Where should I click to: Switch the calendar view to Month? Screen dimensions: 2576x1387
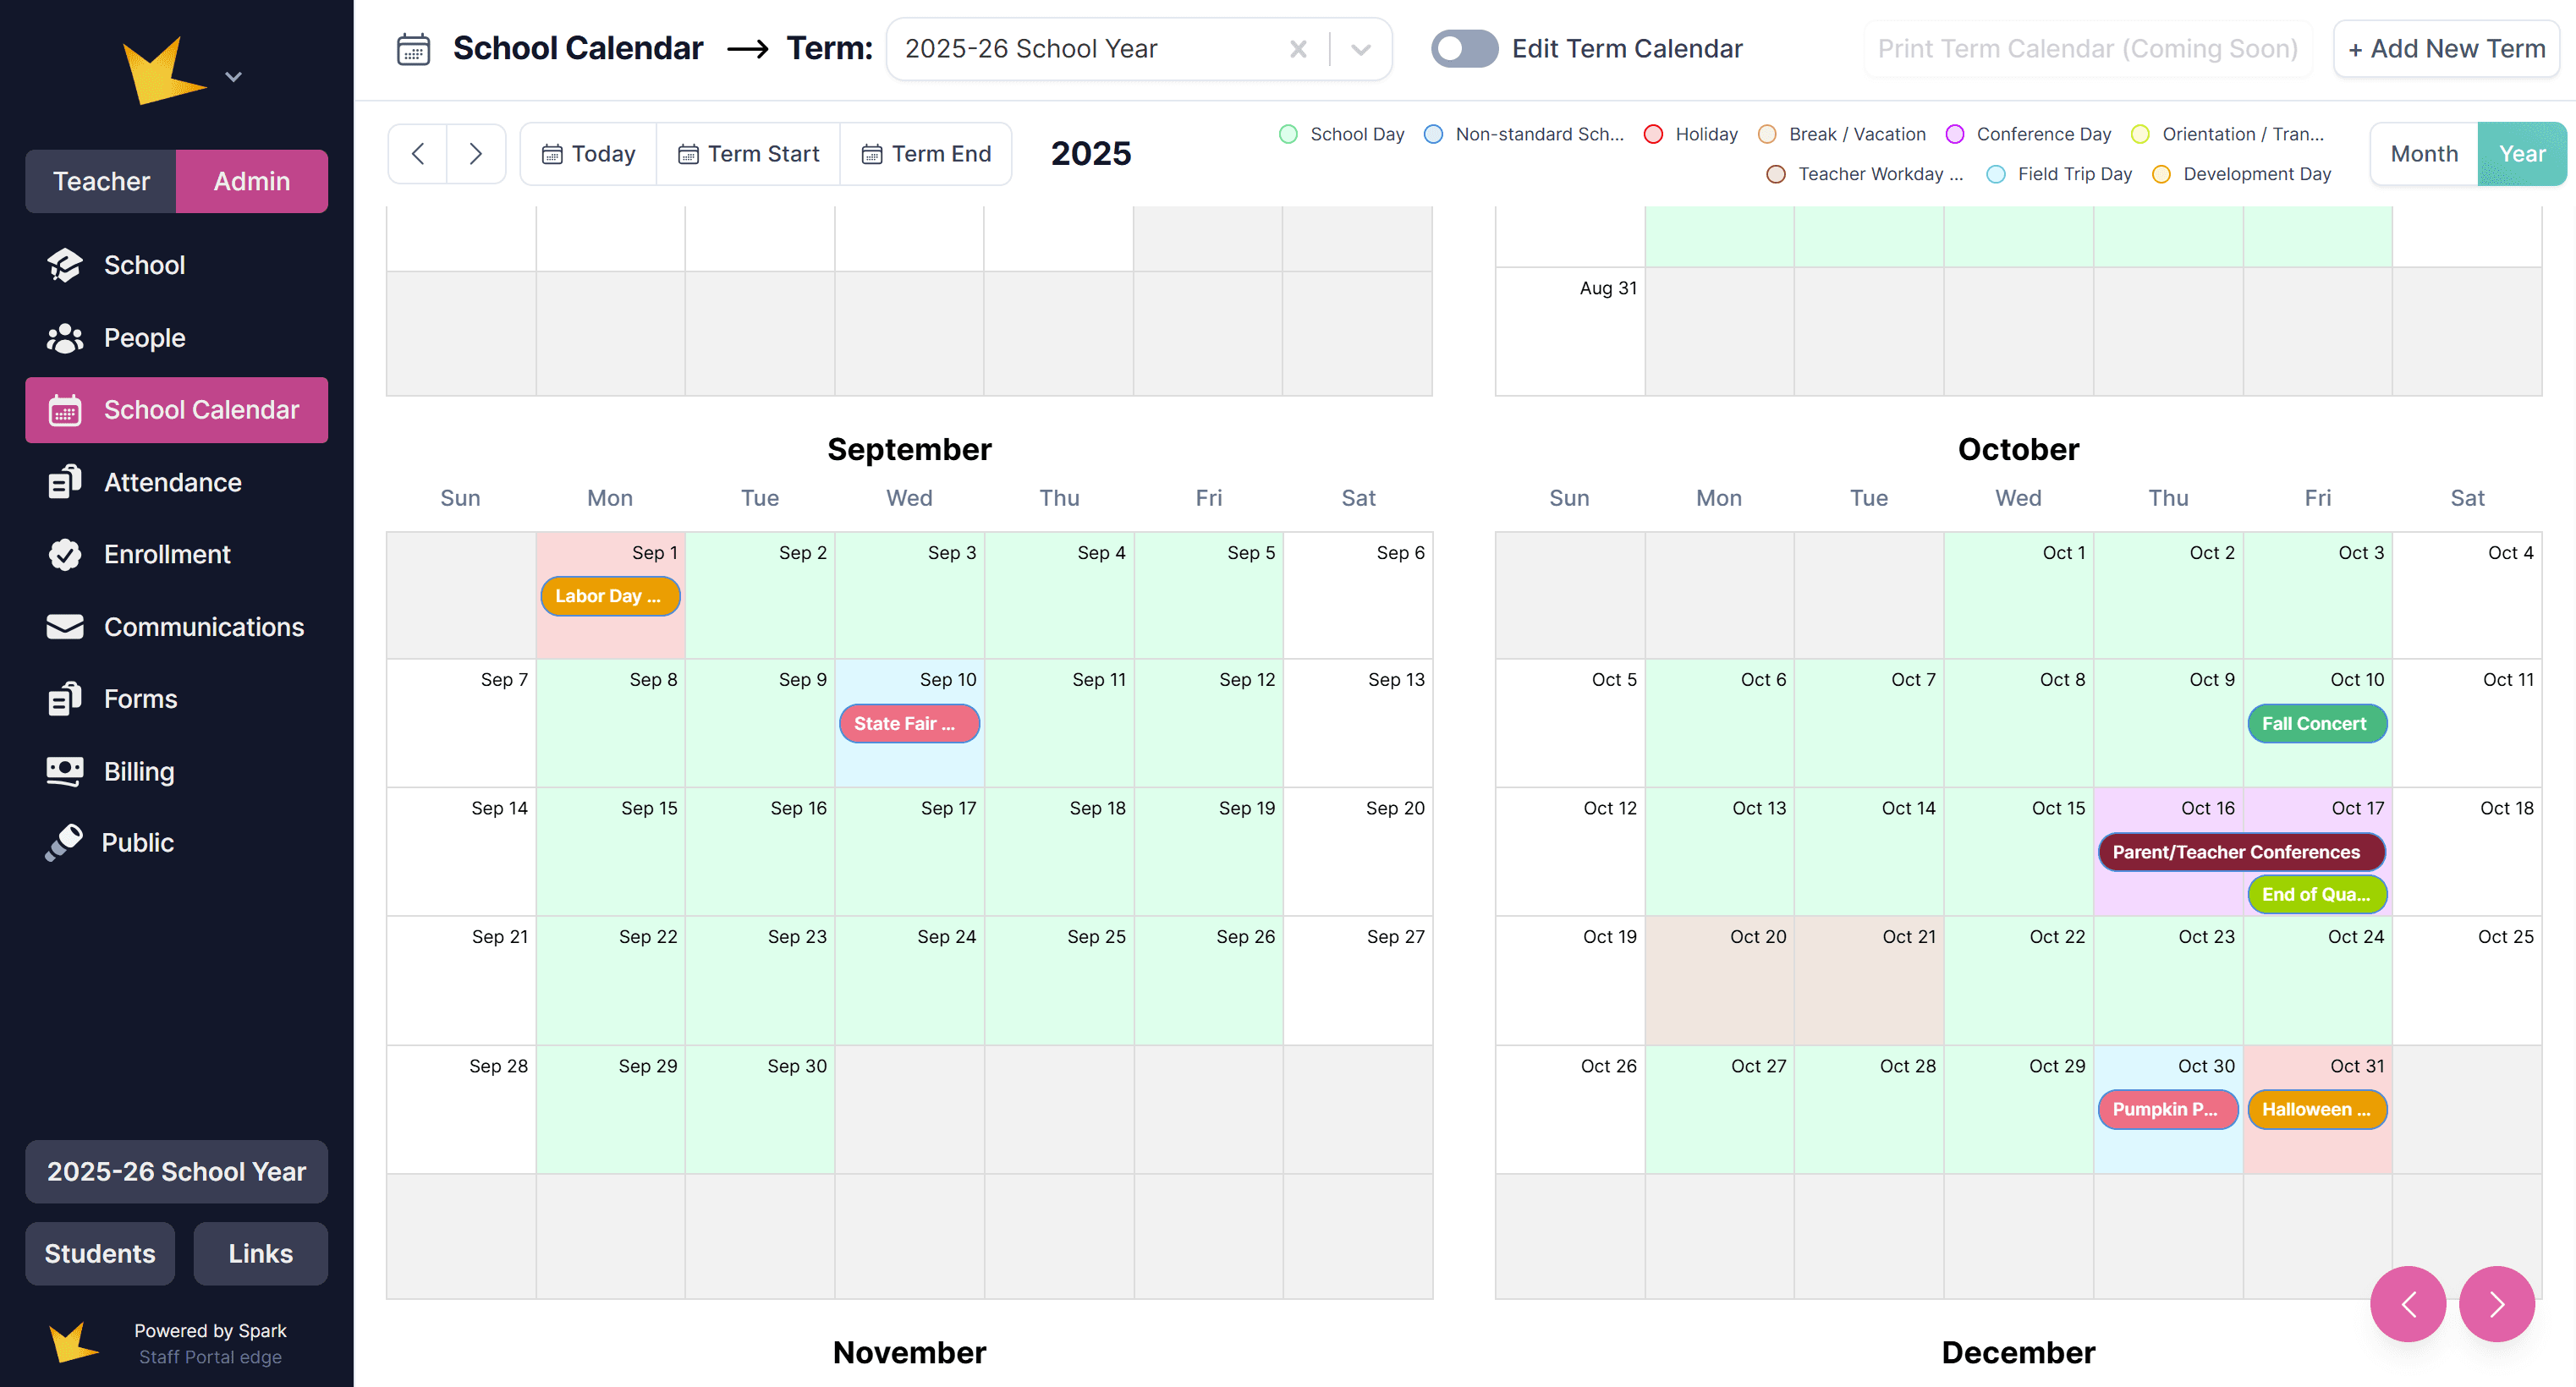point(2423,153)
